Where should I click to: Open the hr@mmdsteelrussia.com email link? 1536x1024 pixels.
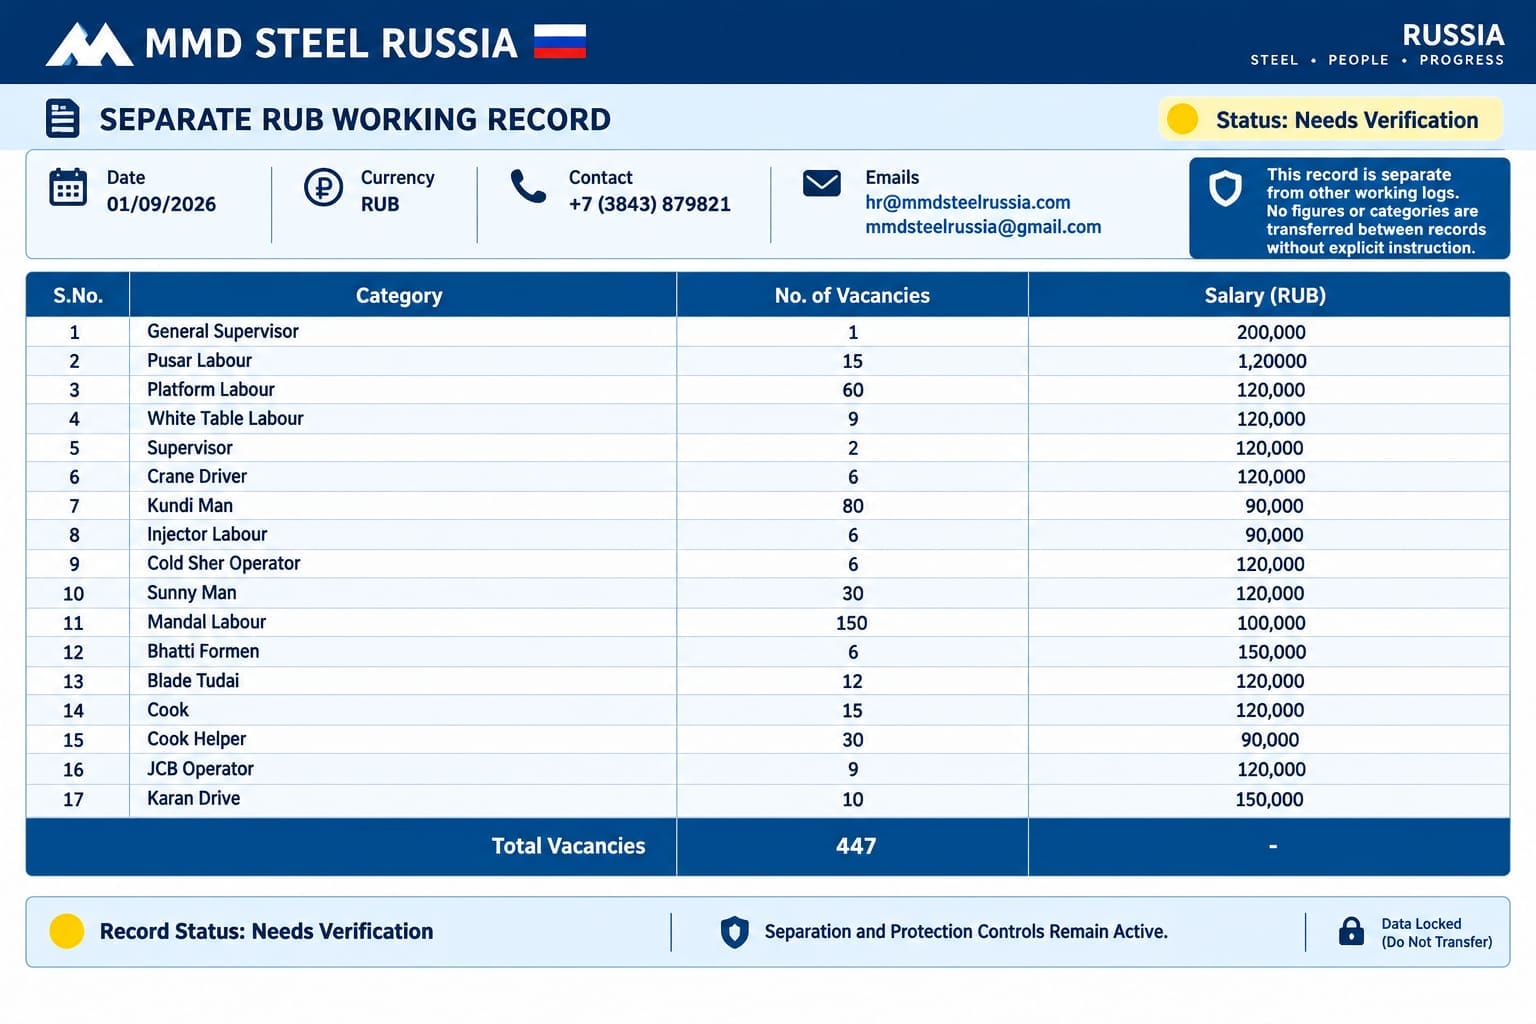pyautogui.click(x=967, y=202)
